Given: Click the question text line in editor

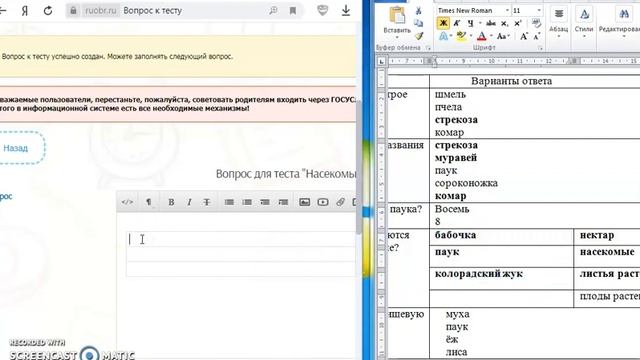Looking at the screenshot, I should [x=241, y=239].
